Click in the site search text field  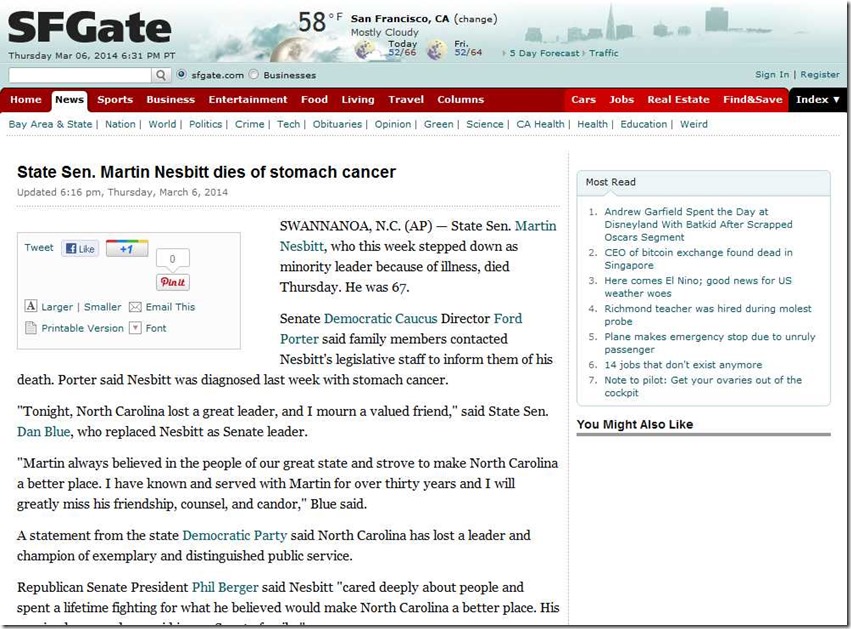(80, 75)
